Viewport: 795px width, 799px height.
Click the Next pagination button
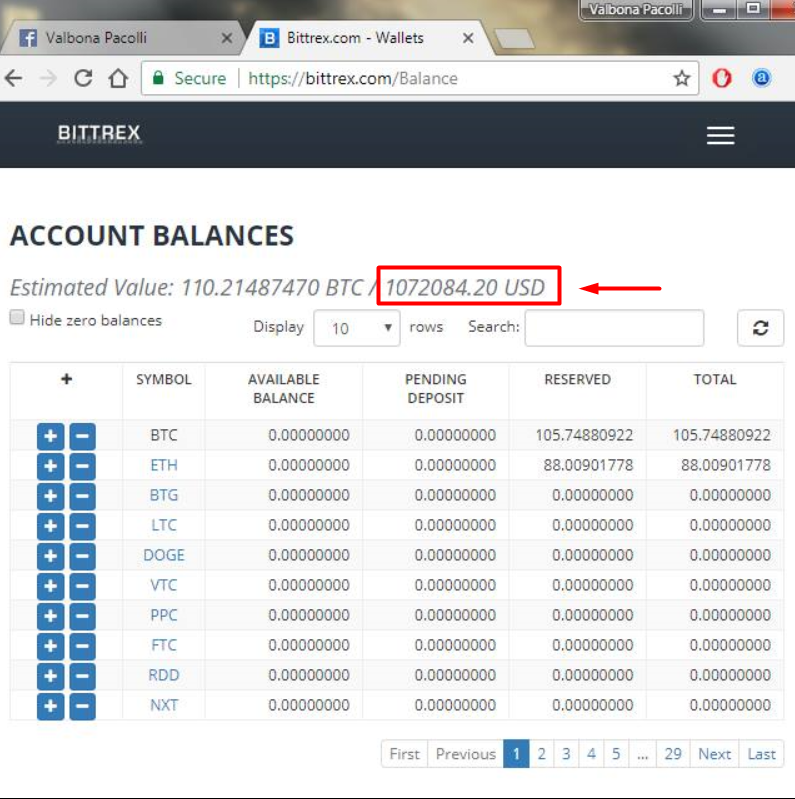coord(714,754)
